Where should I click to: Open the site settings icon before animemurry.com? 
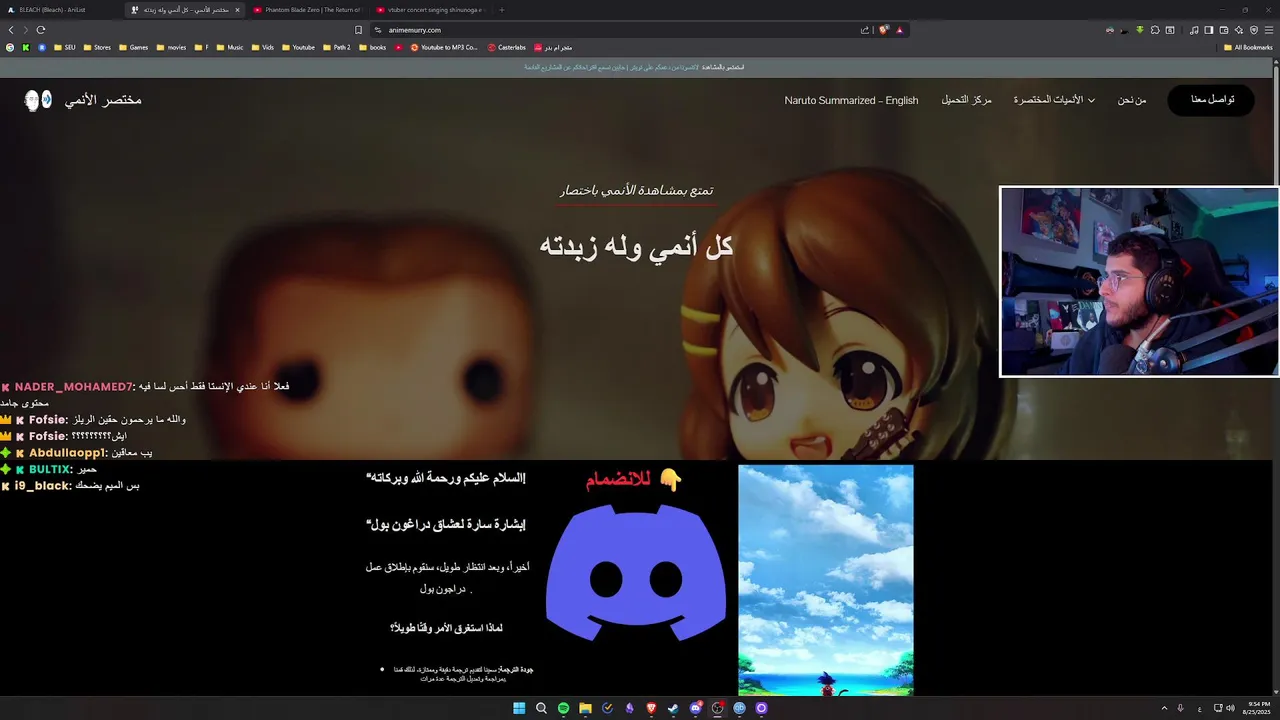click(x=378, y=30)
